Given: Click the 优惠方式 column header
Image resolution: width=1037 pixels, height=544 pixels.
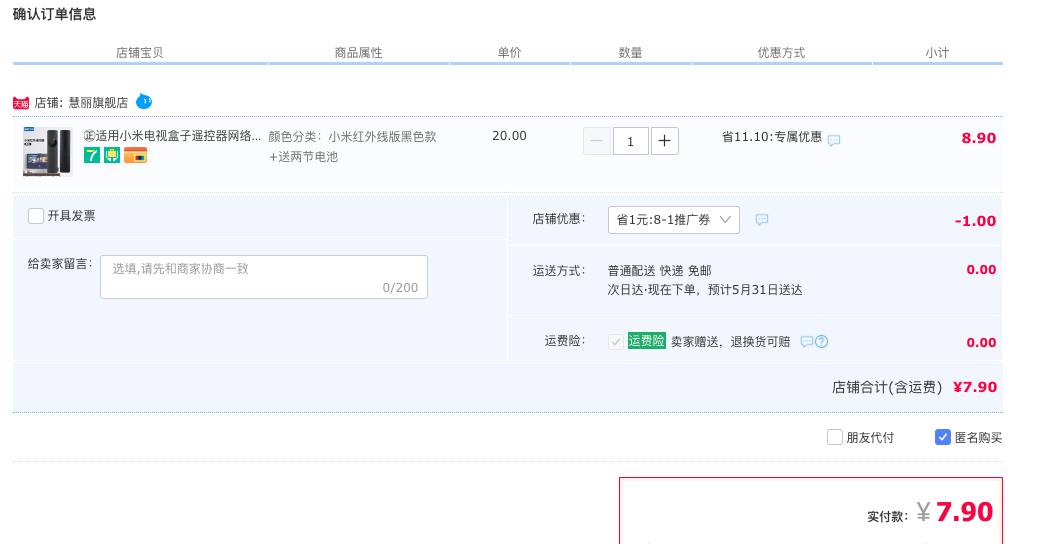Looking at the screenshot, I should pos(781,53).
